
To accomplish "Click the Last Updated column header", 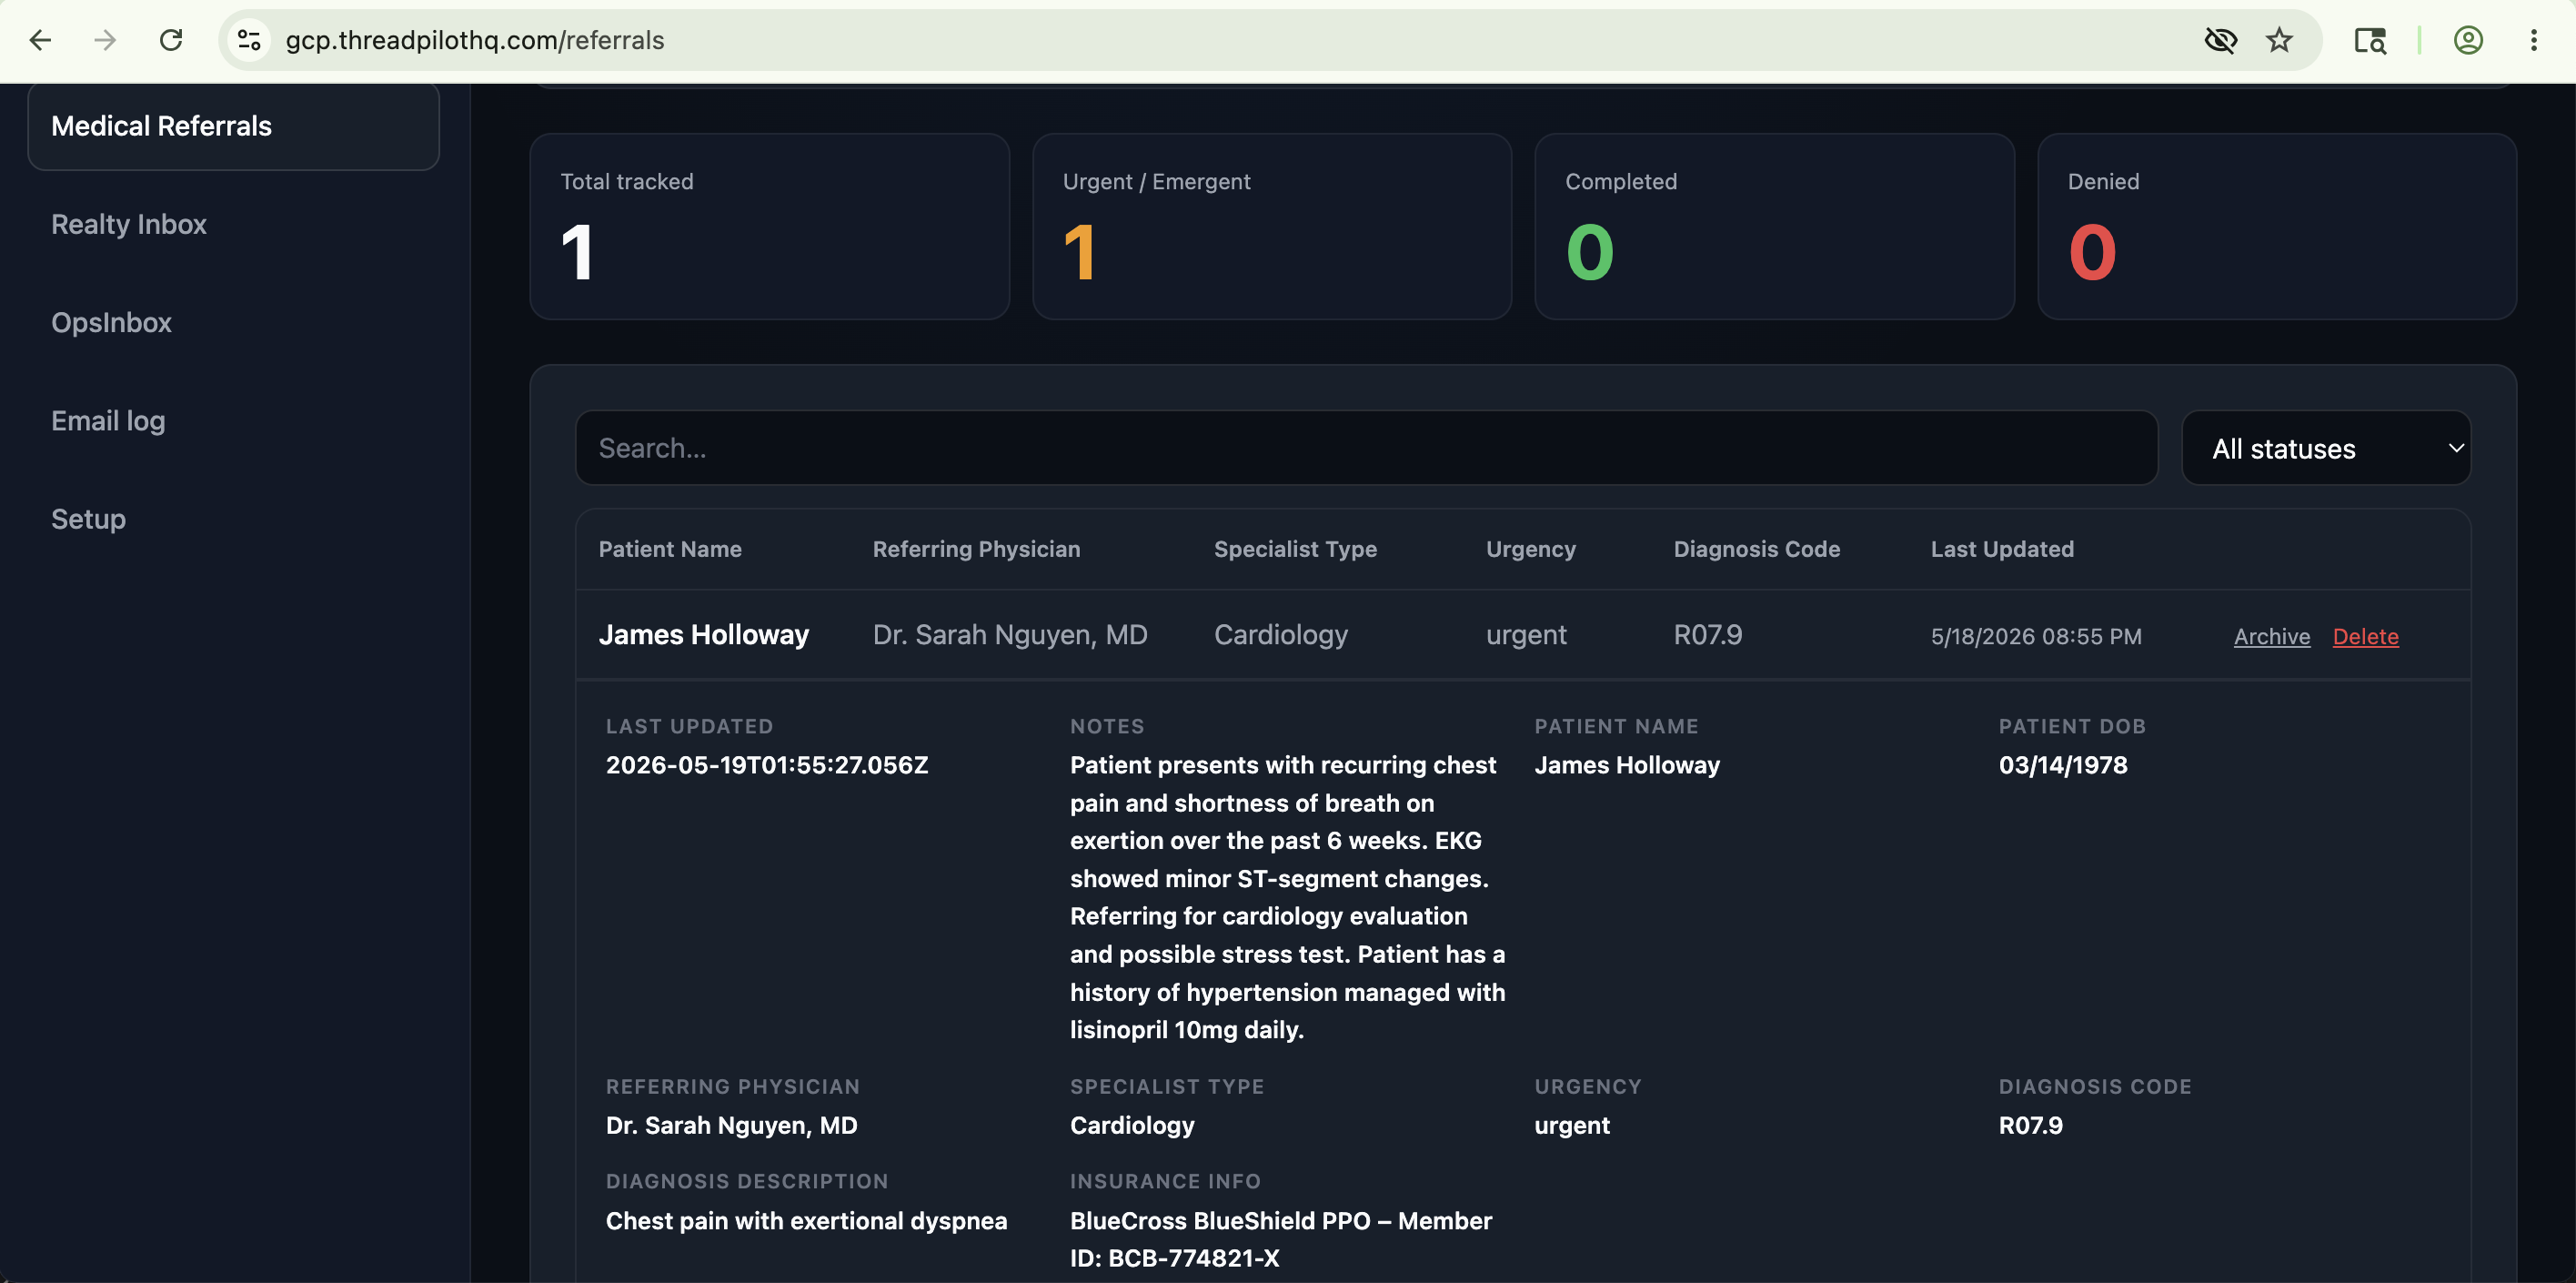I will pos(2002,549).
